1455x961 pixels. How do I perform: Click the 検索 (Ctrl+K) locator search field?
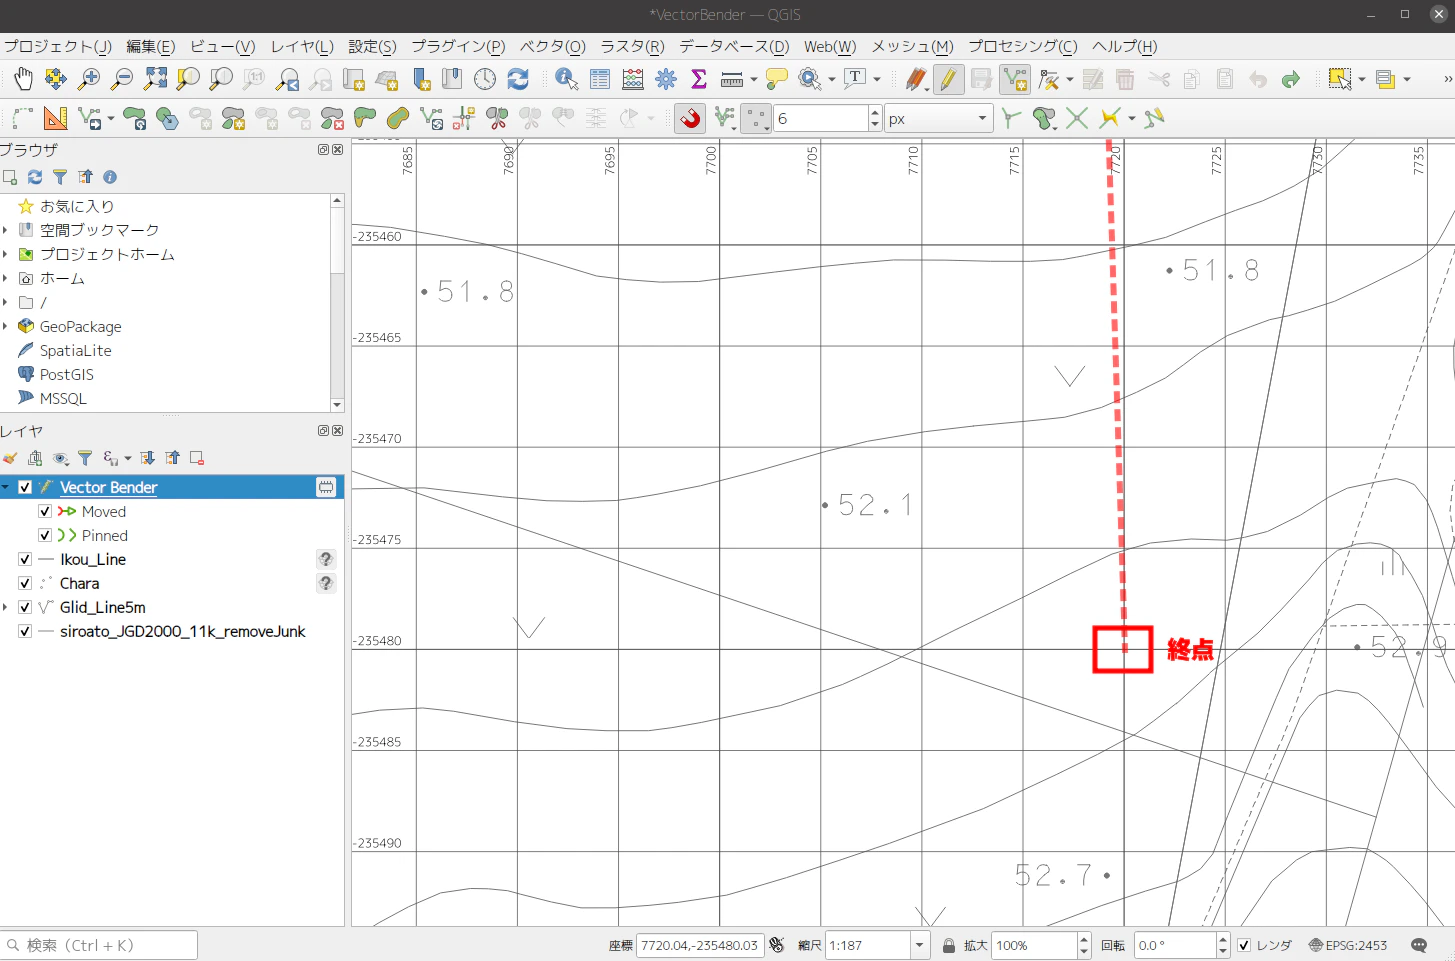pos(99,945)
